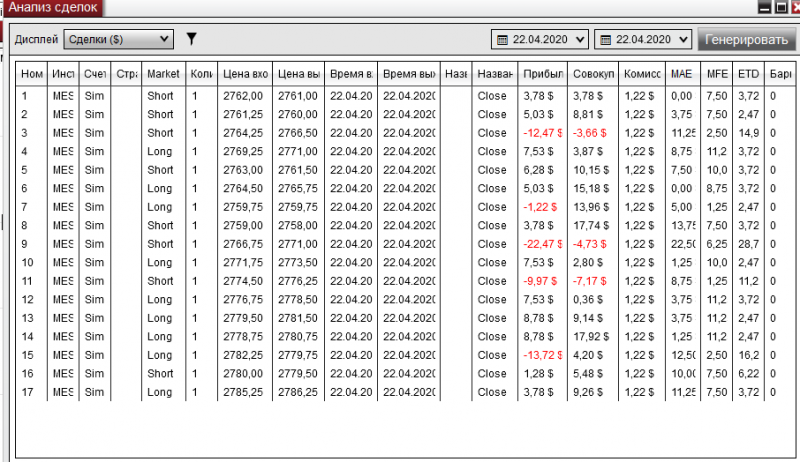This screenshot has height=462, width=800.
Task: Open the start date picker 22.04.2020
Action: tap(540, 40)
